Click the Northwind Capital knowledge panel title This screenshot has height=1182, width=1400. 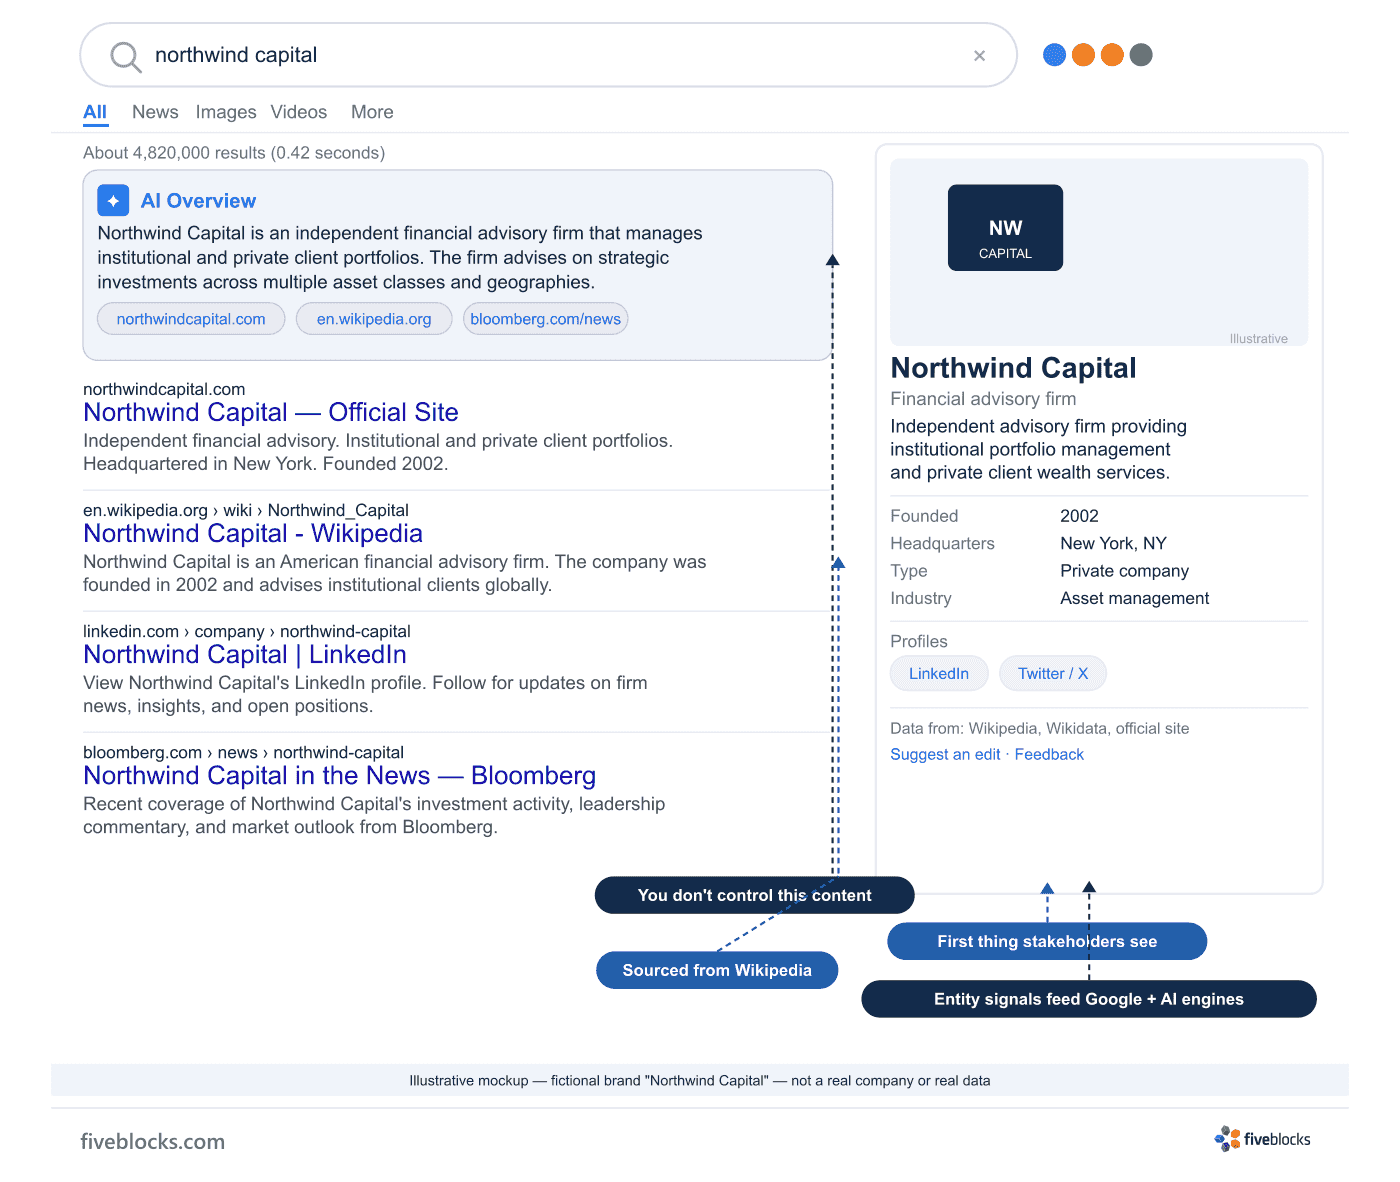1013,368
